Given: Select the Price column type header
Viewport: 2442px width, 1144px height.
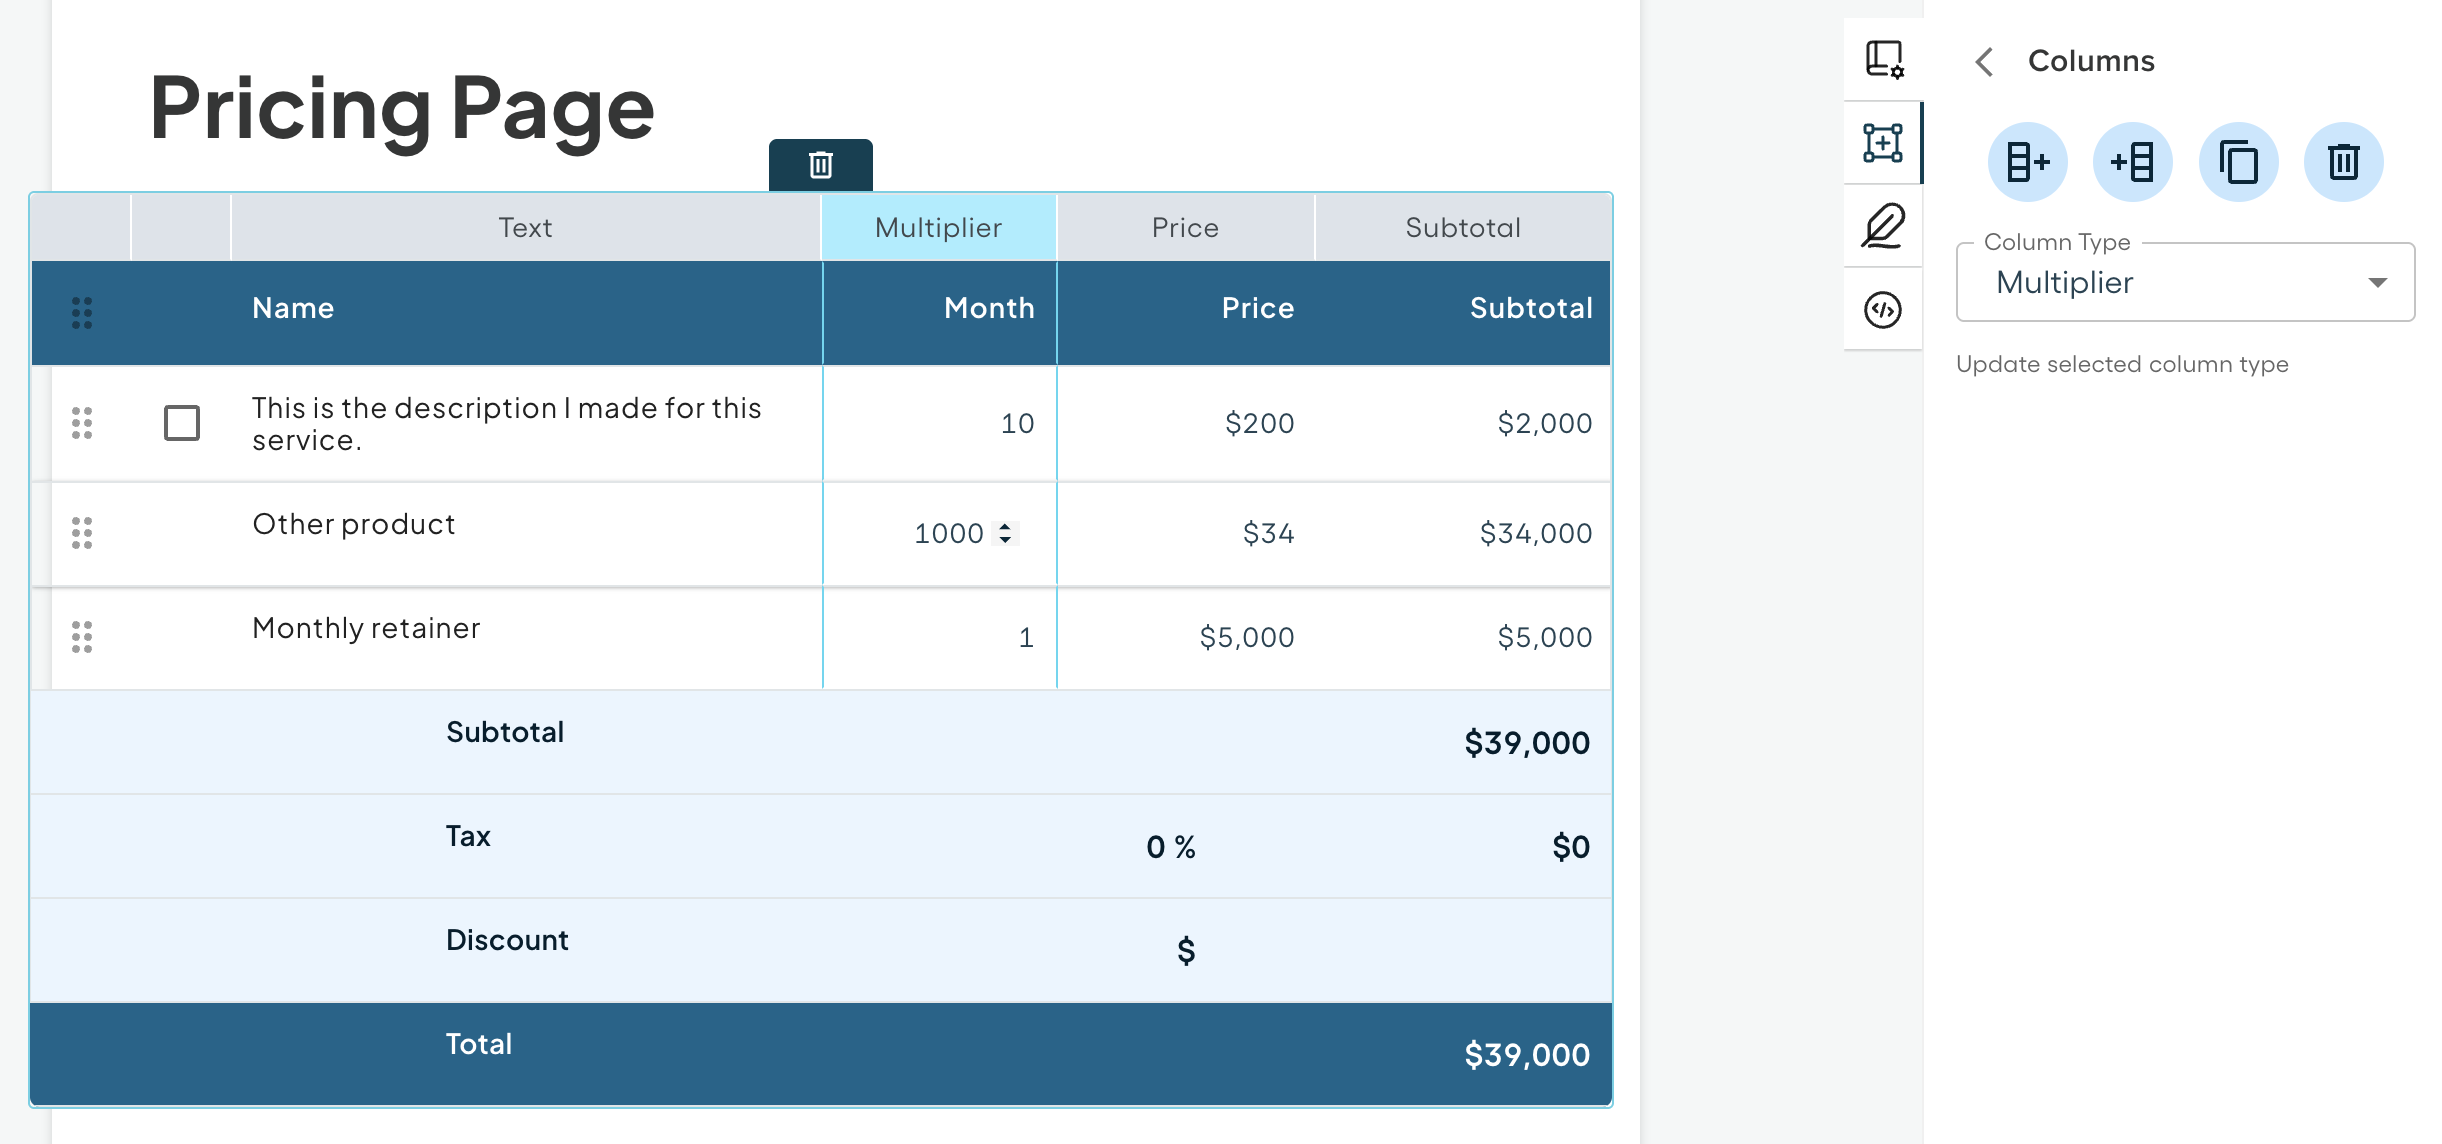Looking at the screenshot, I should 1185,228.
